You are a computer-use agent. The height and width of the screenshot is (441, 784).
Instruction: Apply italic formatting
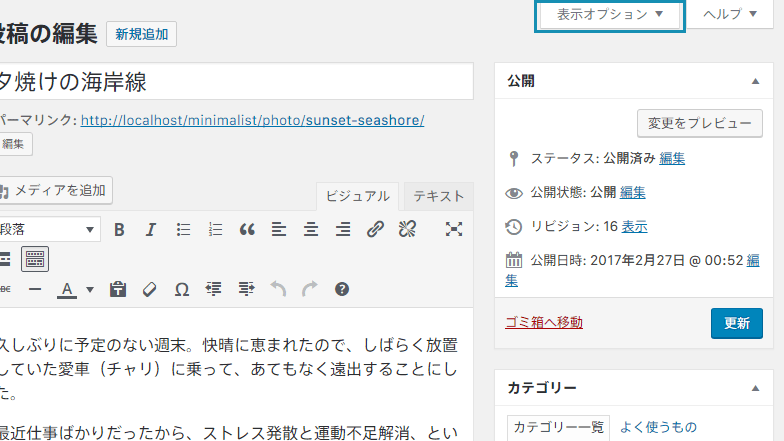tap(151, 229)
